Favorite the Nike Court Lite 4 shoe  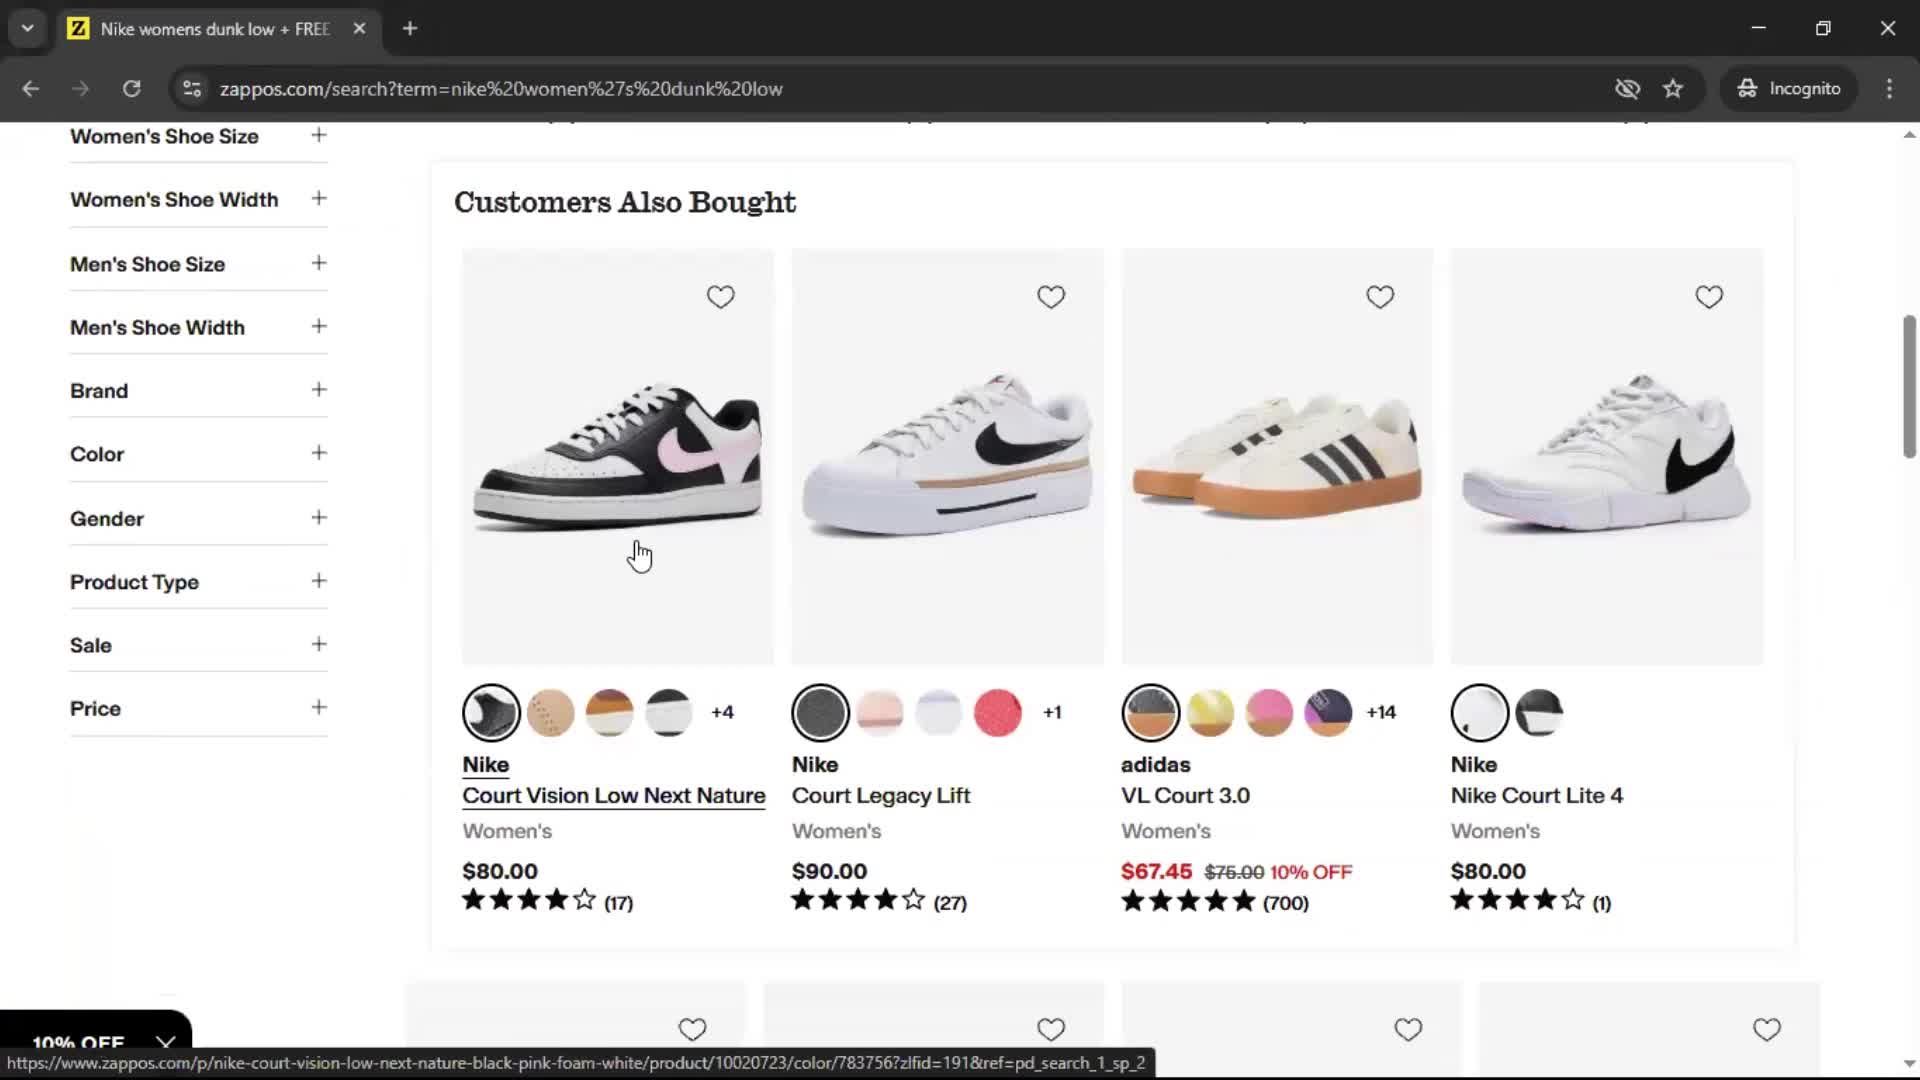1709,297
